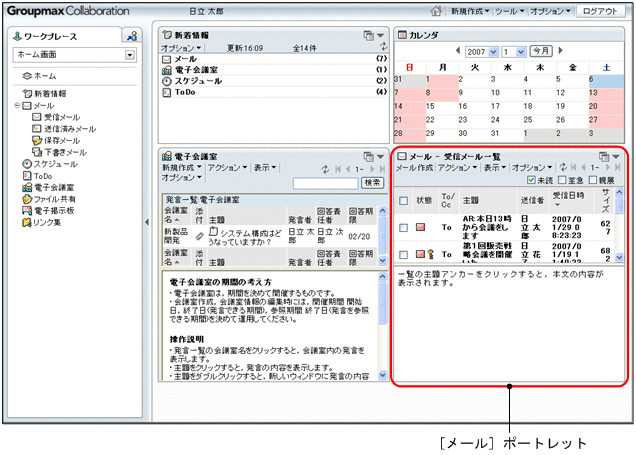Open アクション menu in 電子会議室 portlet
The height and width of the screenshot is (455, 636).
tap(227, 167)
